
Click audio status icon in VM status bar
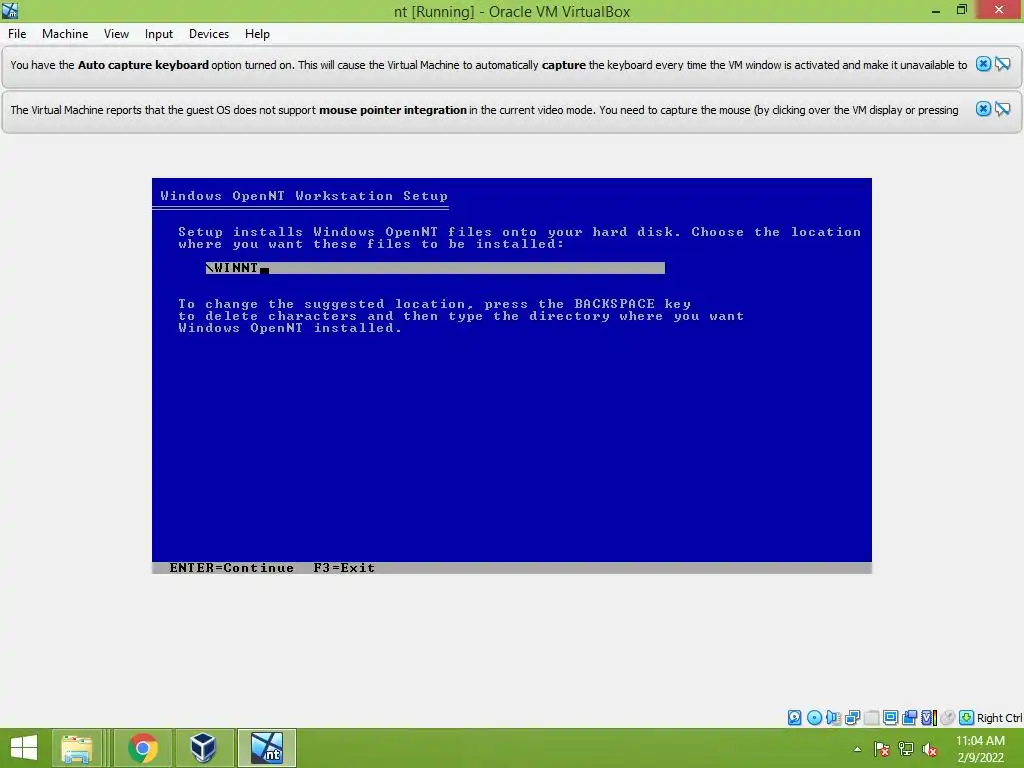[x=833, y=718]
